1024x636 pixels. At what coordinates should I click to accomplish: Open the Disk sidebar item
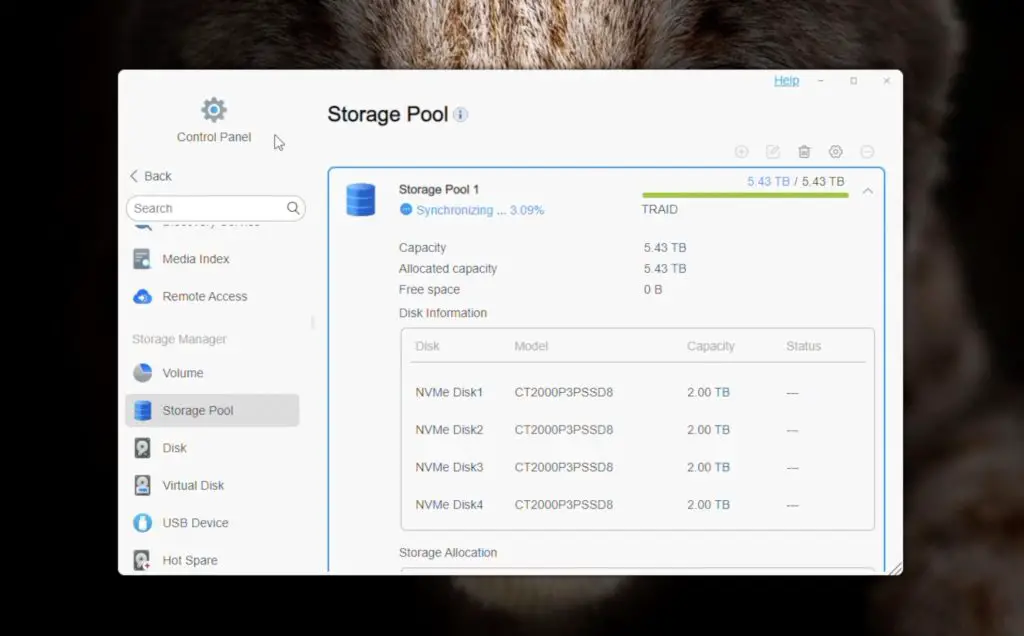174,448
